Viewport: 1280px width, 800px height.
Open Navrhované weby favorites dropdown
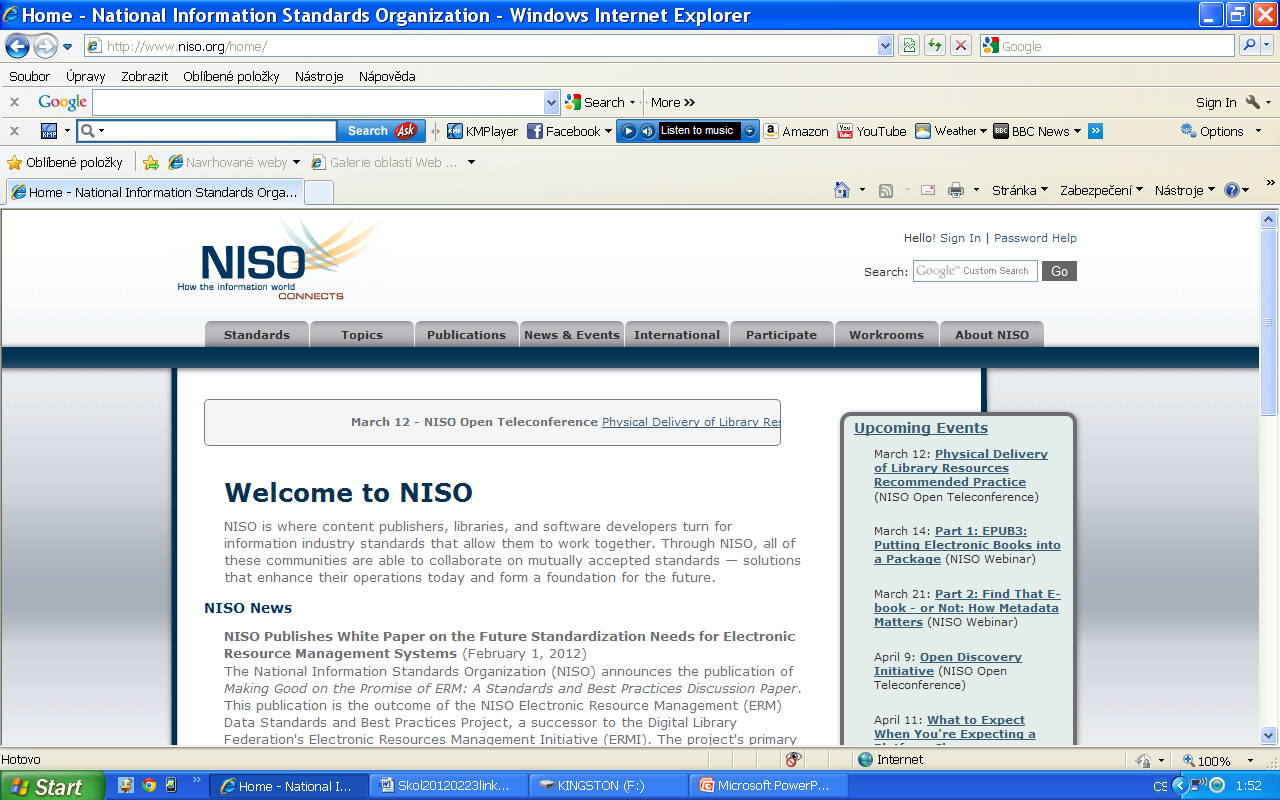[x=296, y=162]
